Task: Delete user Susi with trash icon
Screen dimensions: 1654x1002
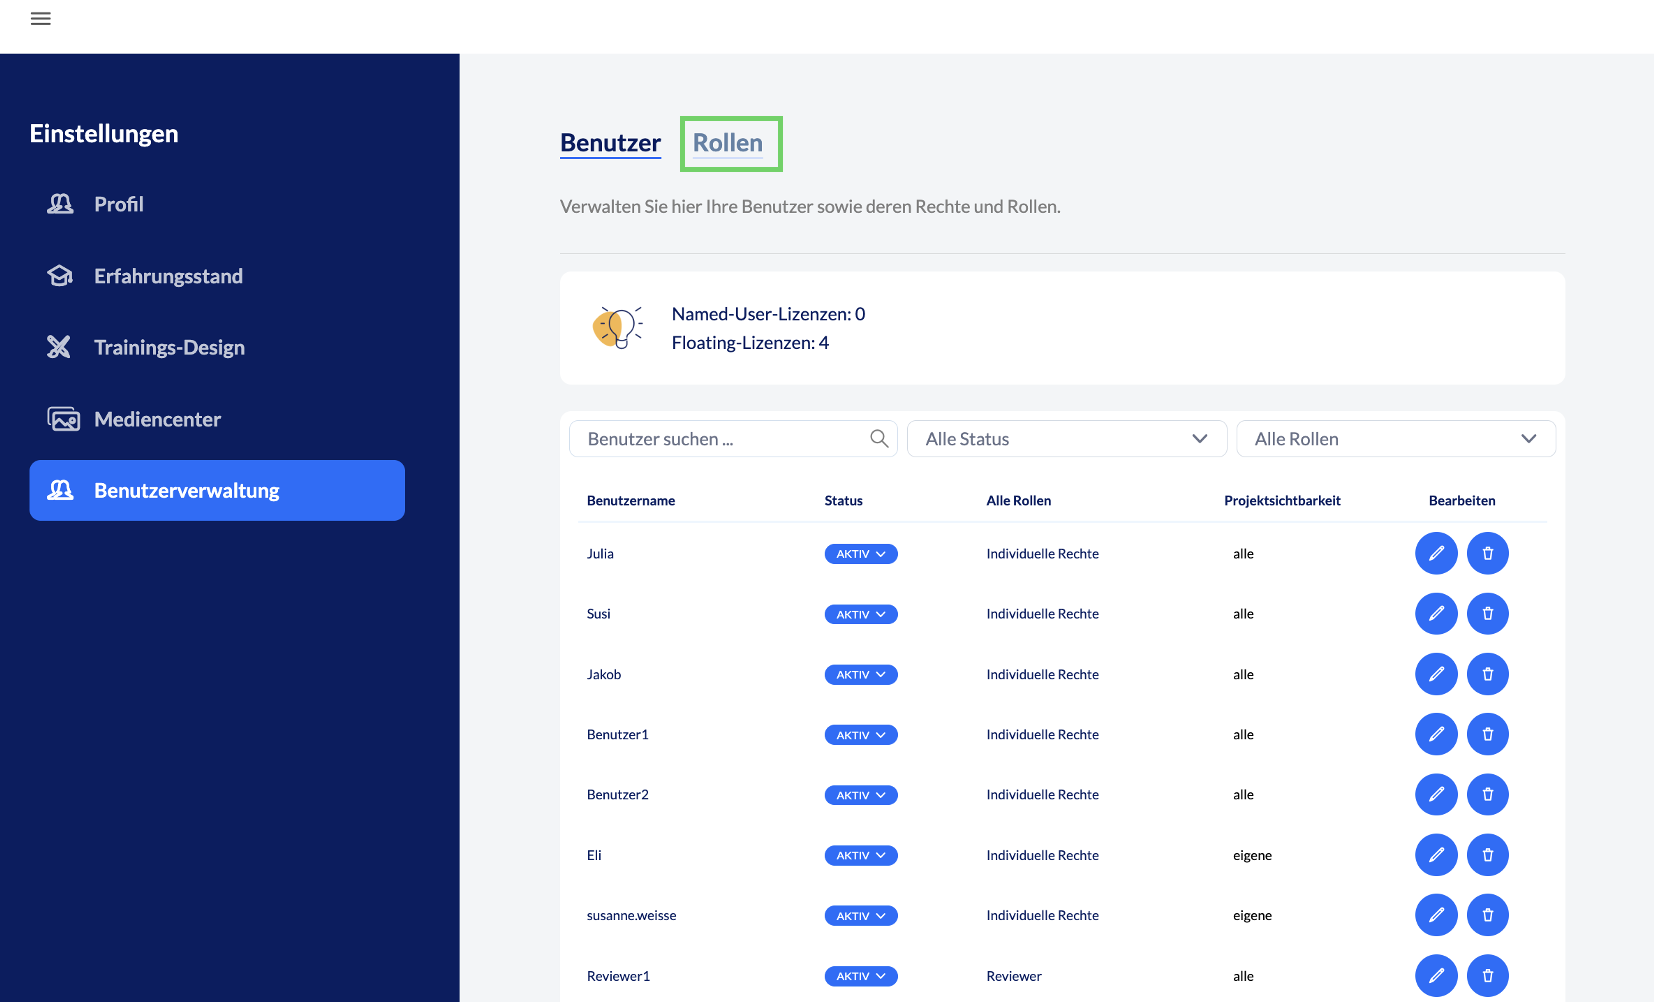Action: [1488, 614]
